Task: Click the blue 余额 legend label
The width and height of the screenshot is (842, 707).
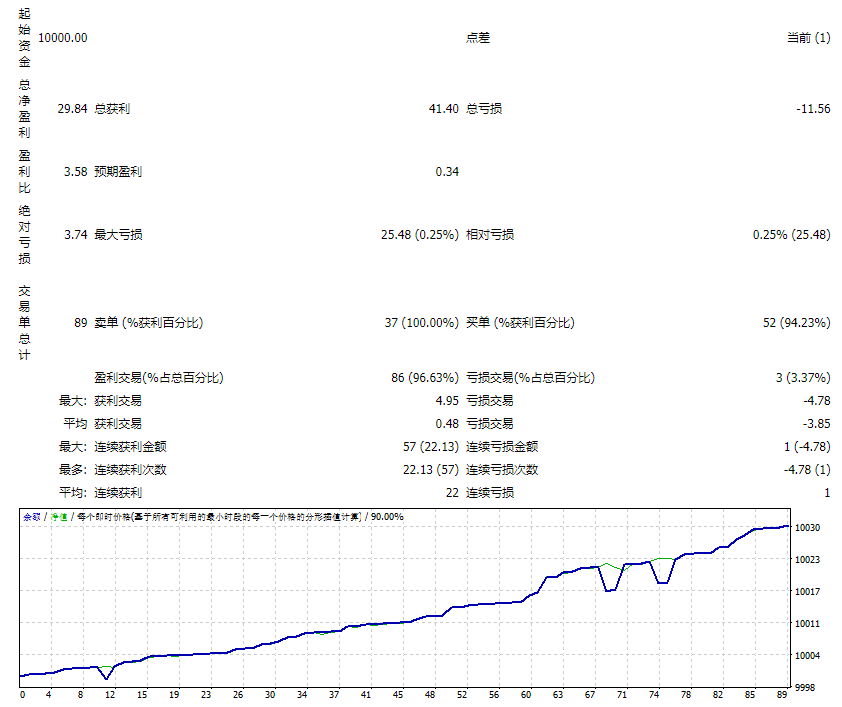Action: click(32, 516)
